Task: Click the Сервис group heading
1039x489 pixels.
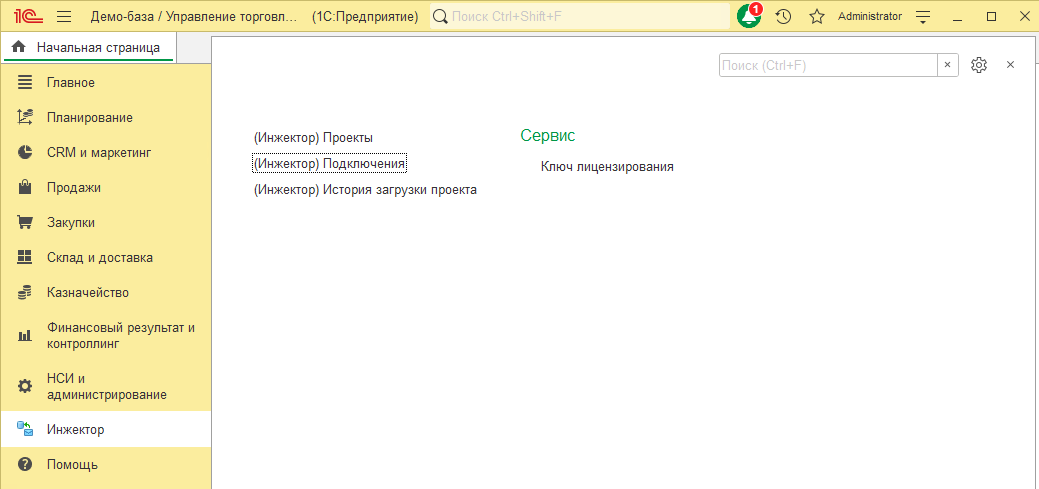Action: pyautogui.click(x=548, y=136)
